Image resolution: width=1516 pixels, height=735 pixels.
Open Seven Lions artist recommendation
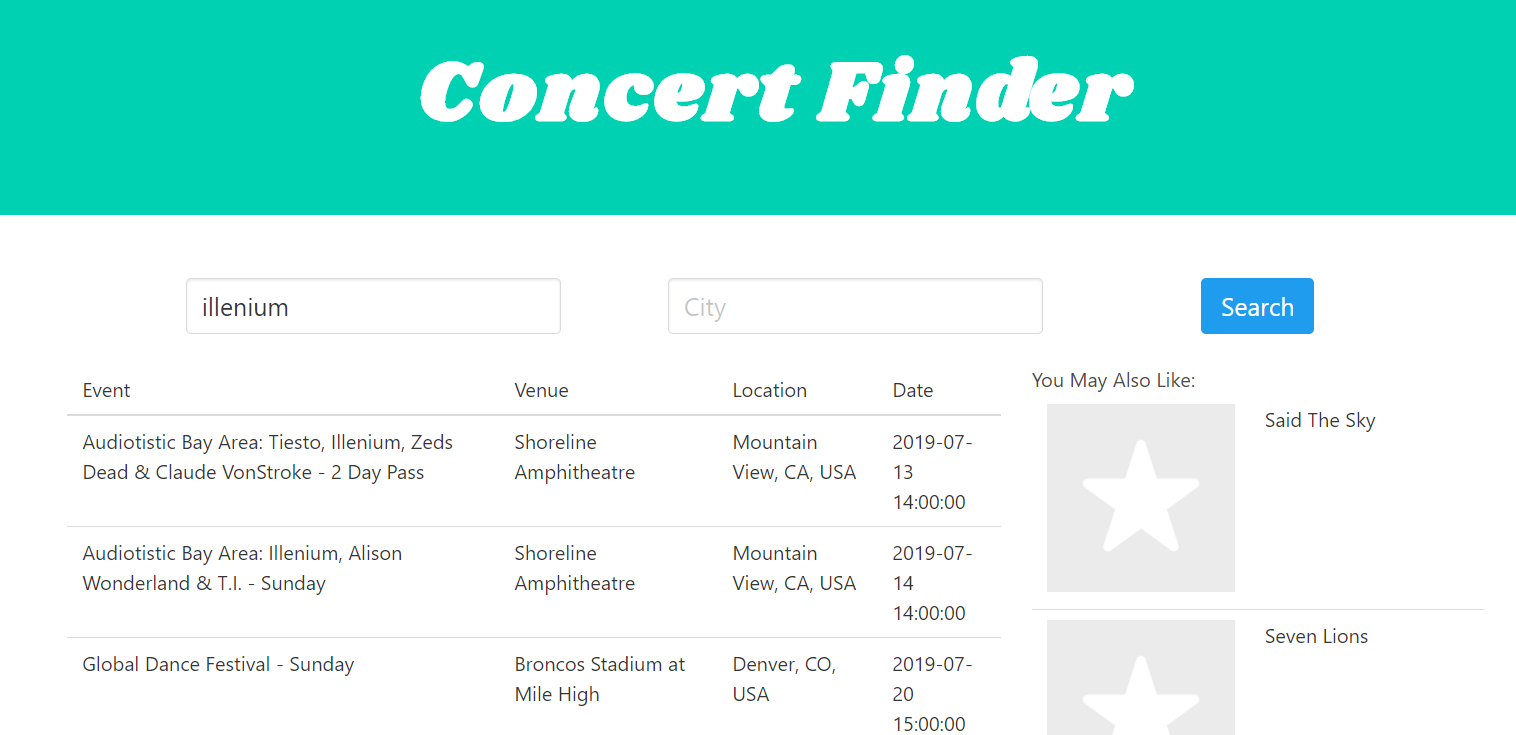click(1316, 636)
